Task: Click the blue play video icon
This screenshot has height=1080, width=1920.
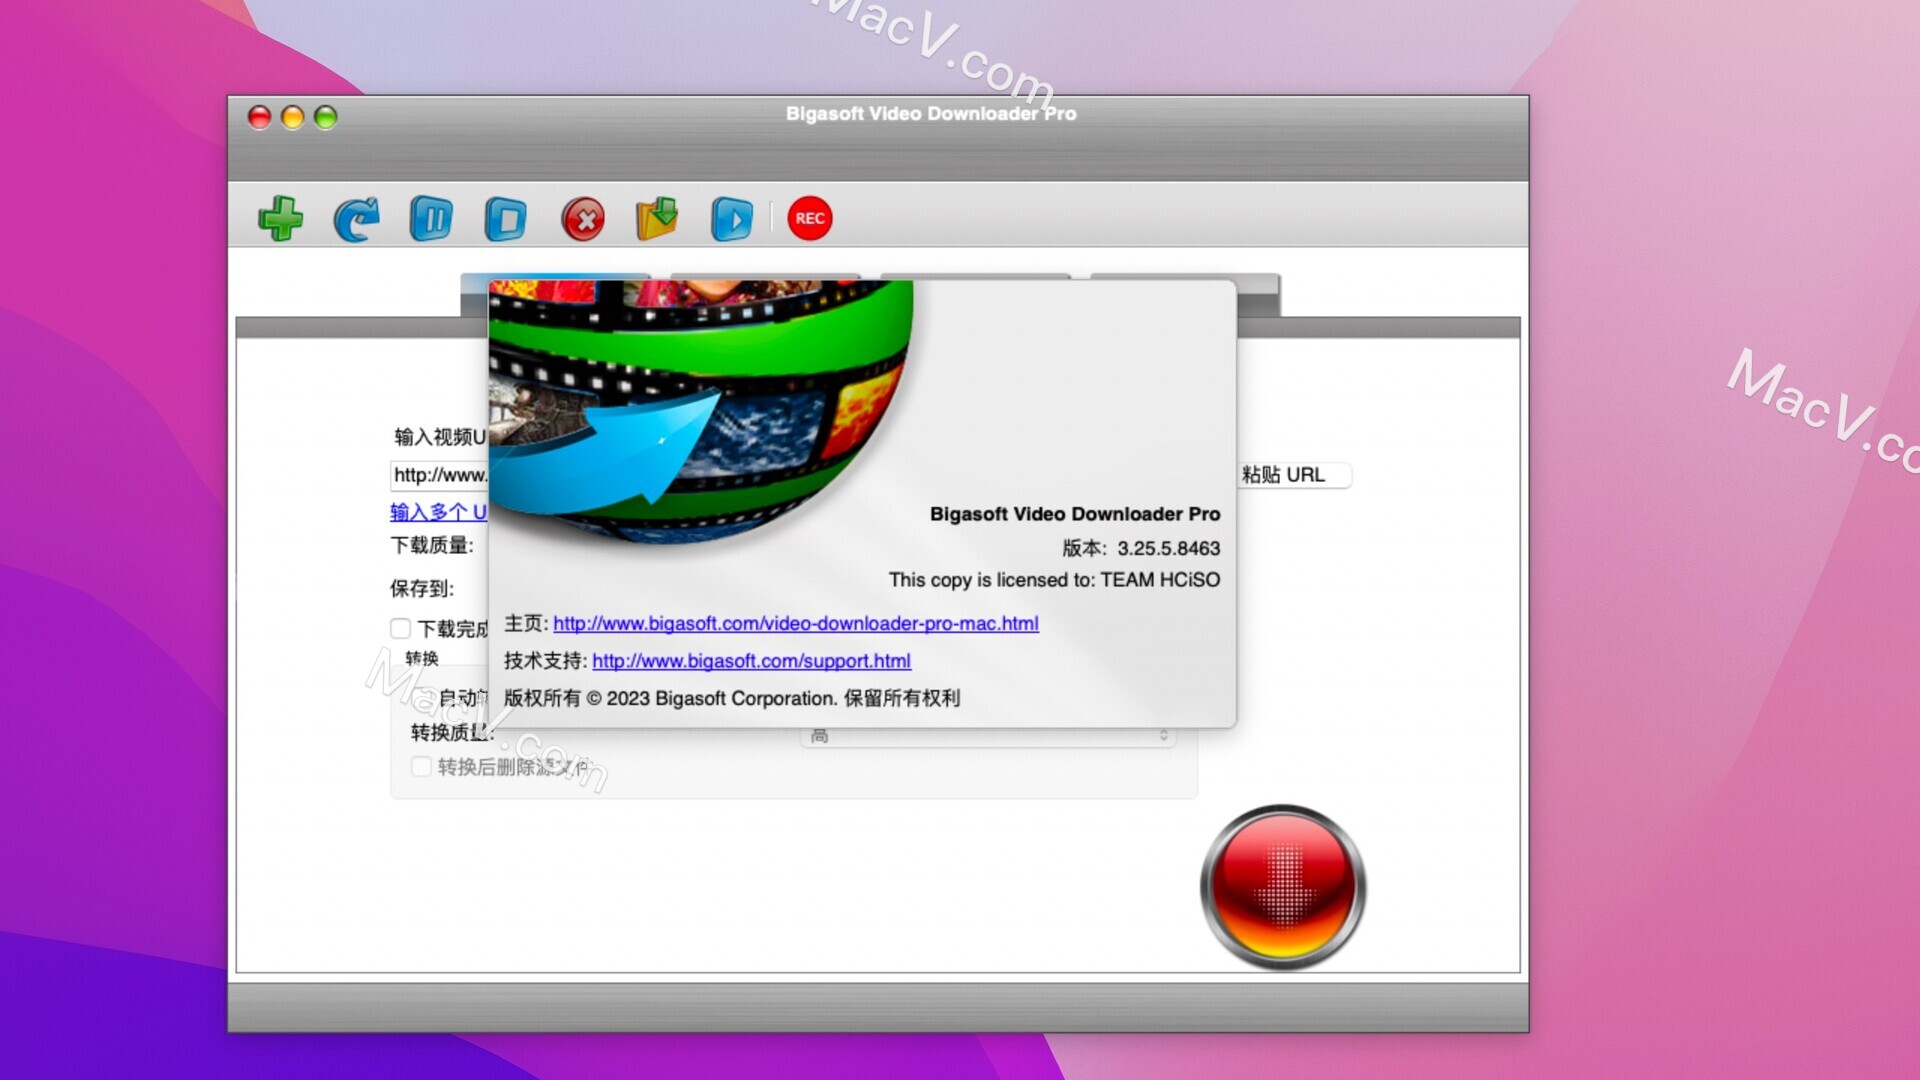Action: (732, 219)
